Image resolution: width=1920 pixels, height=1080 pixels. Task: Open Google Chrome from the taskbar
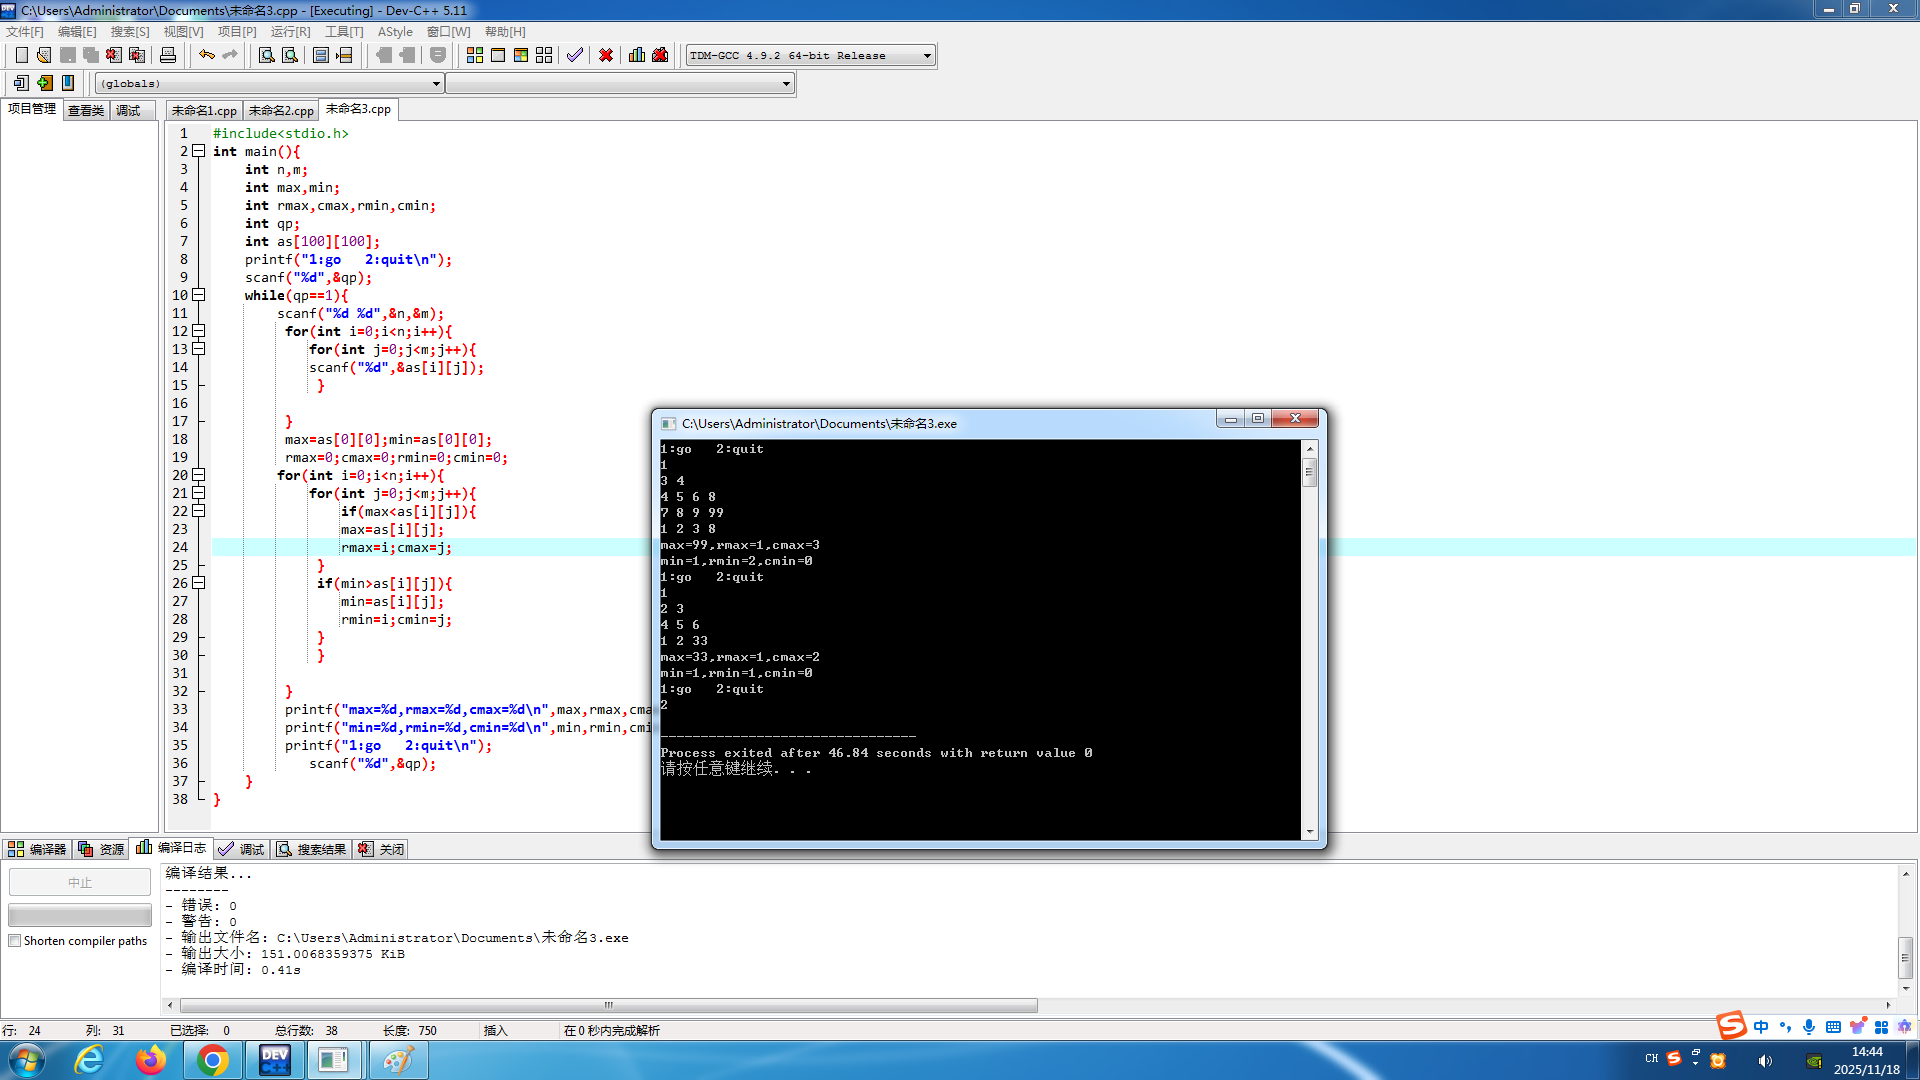212,1060
